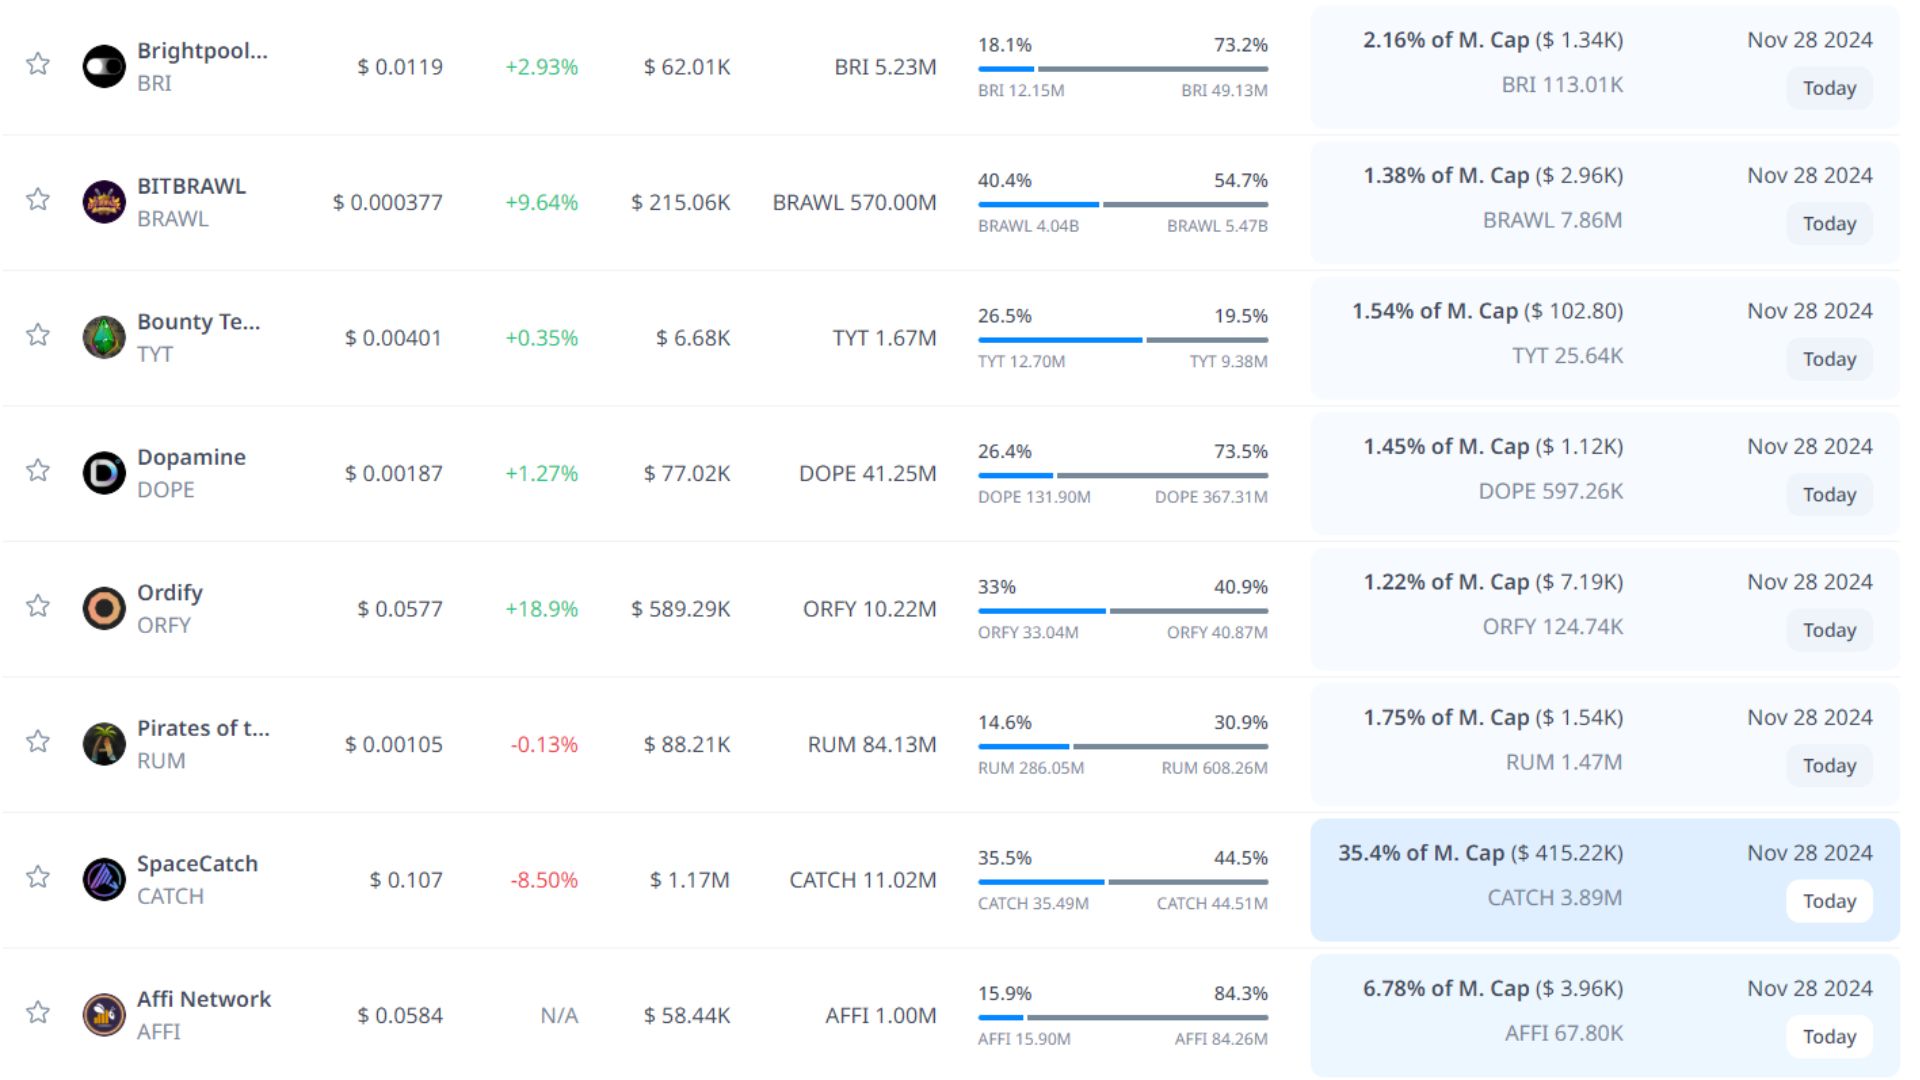Toggle watchlist star for Affi Network
Screen dimensions: 1920x1080
click(38, 1012)
